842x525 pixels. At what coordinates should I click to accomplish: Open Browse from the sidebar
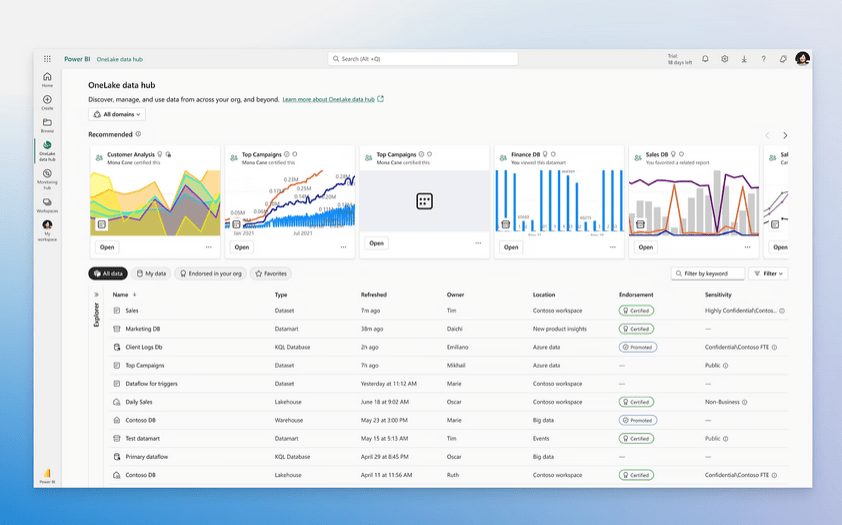(47, 125)
